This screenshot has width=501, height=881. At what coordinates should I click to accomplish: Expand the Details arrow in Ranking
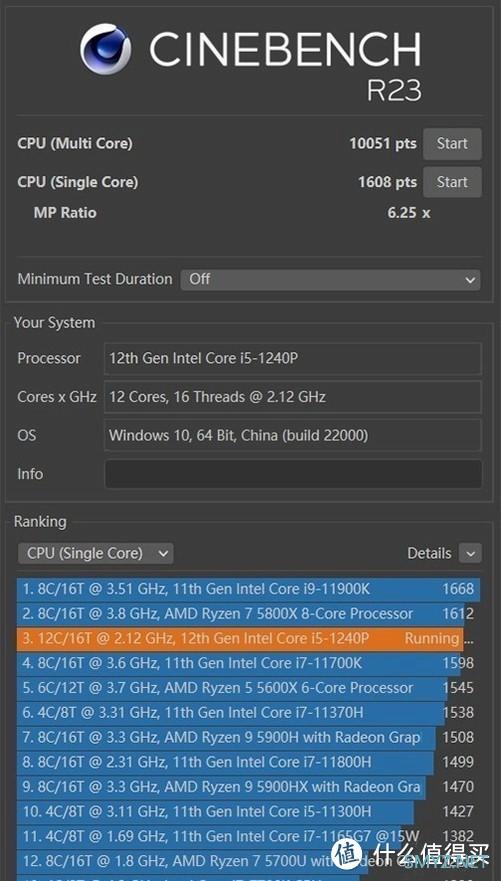point(470,553)
